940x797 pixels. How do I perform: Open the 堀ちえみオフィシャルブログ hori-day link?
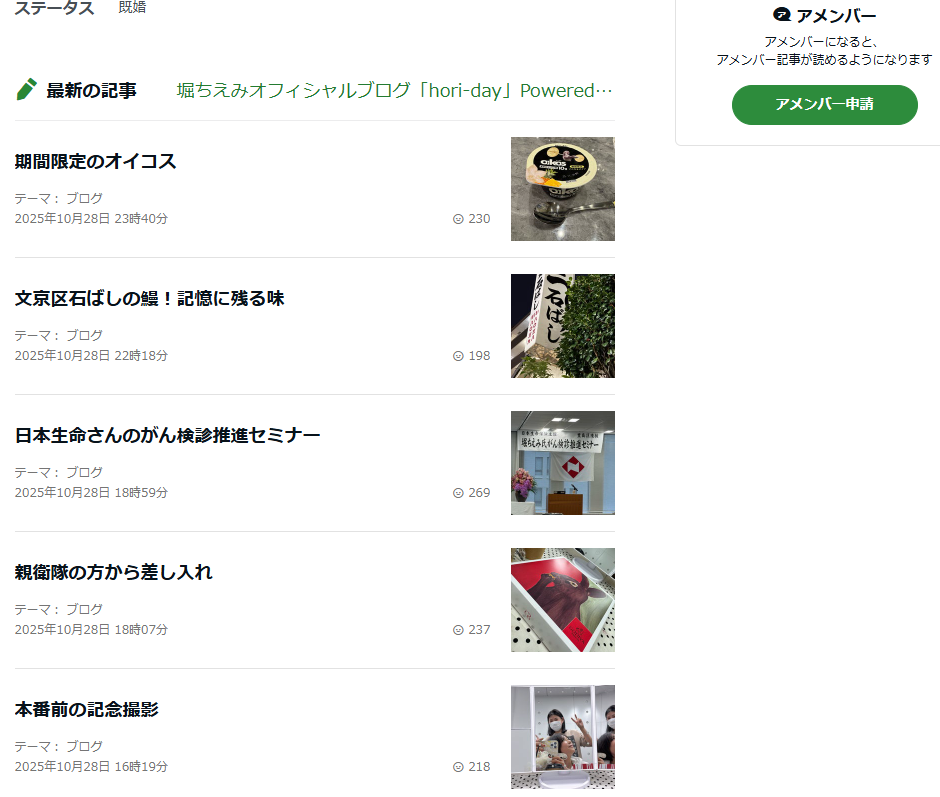coord(394,91)
